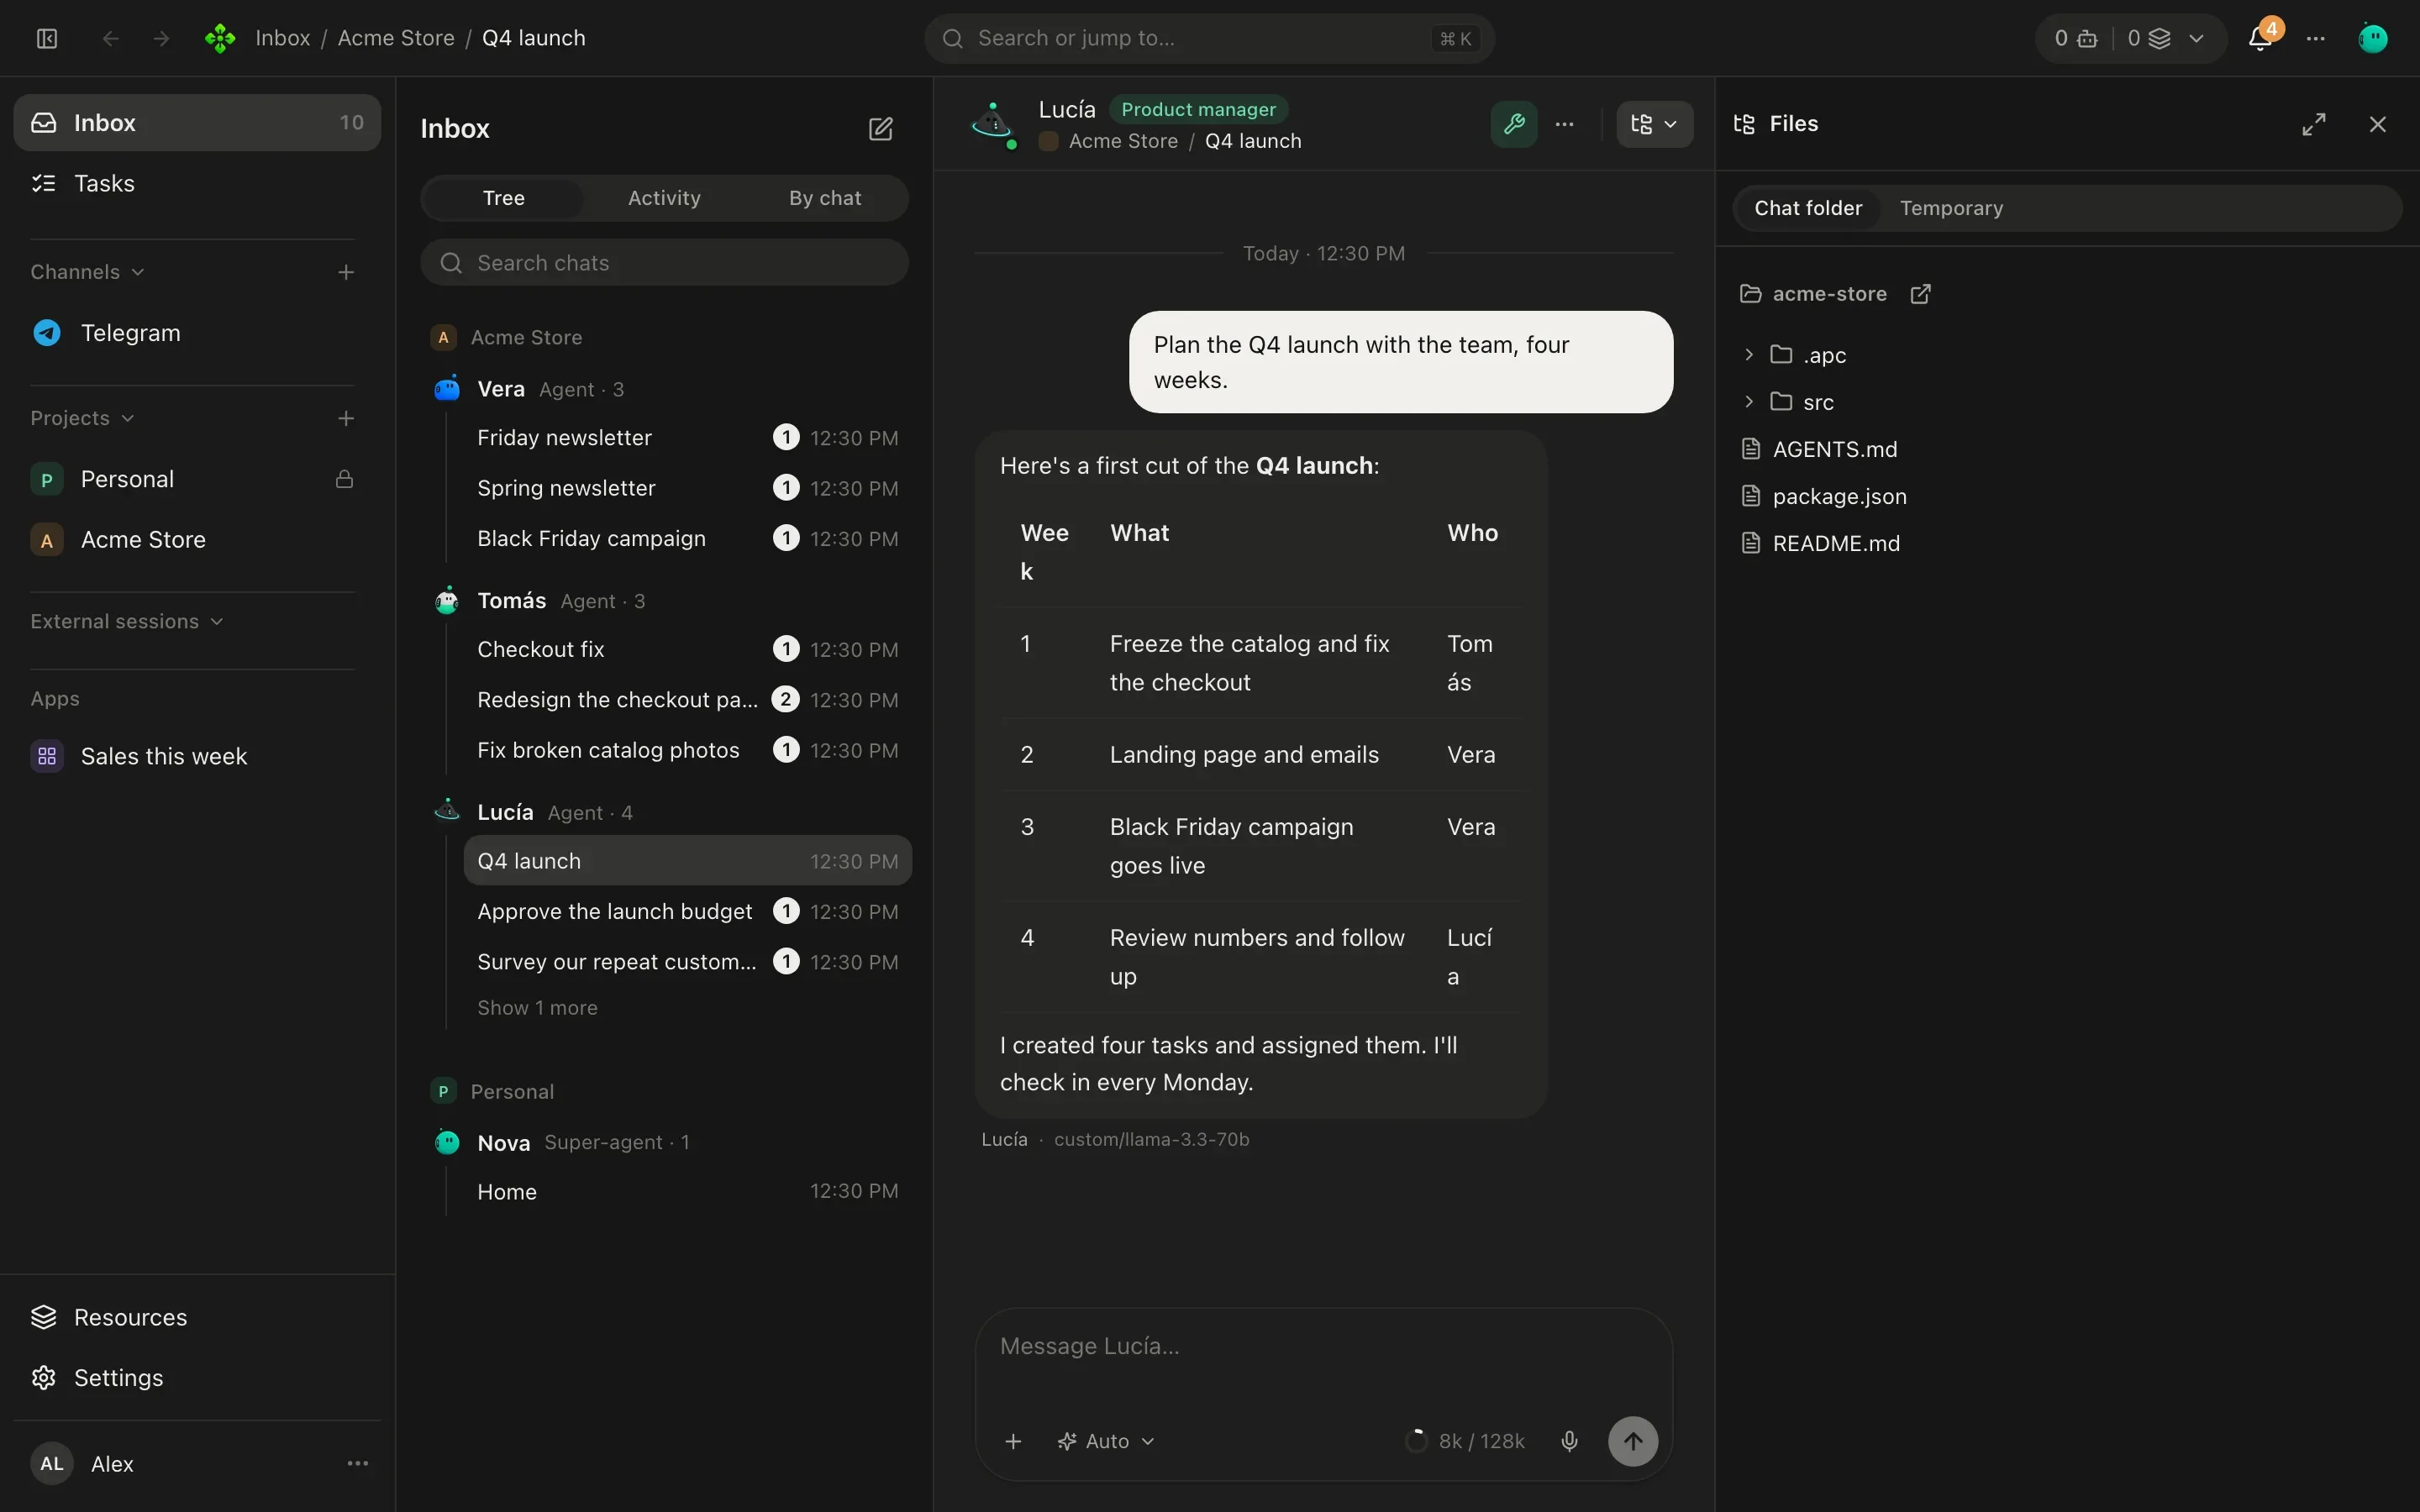Switch to Tree view tab
This screenshot has width=2420, height=1512.
503,198
